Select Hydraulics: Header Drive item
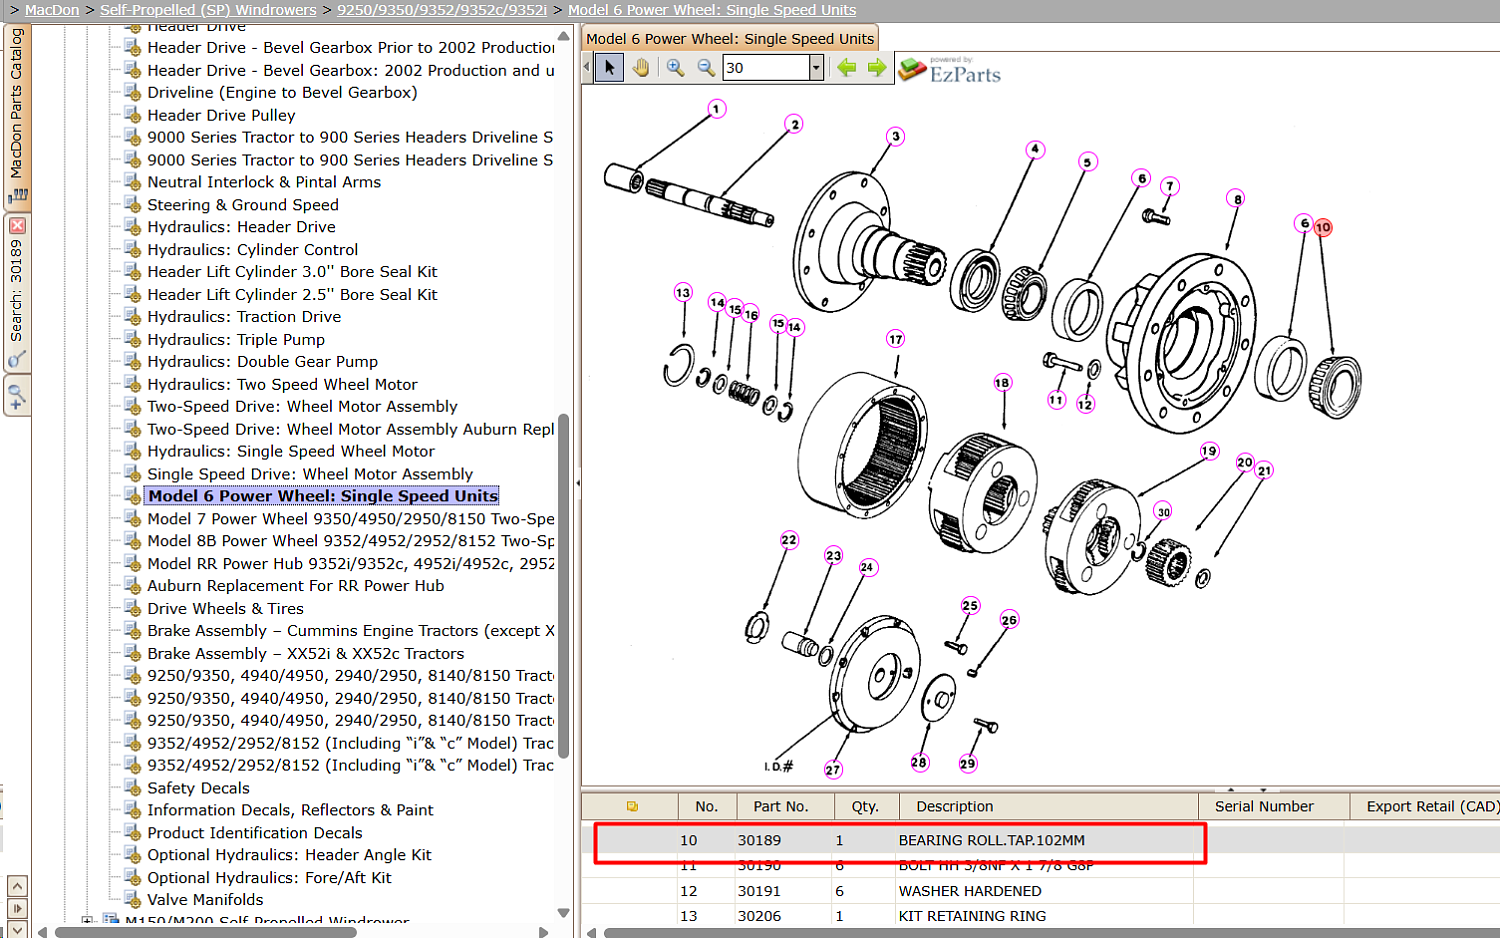 point(241,227)
